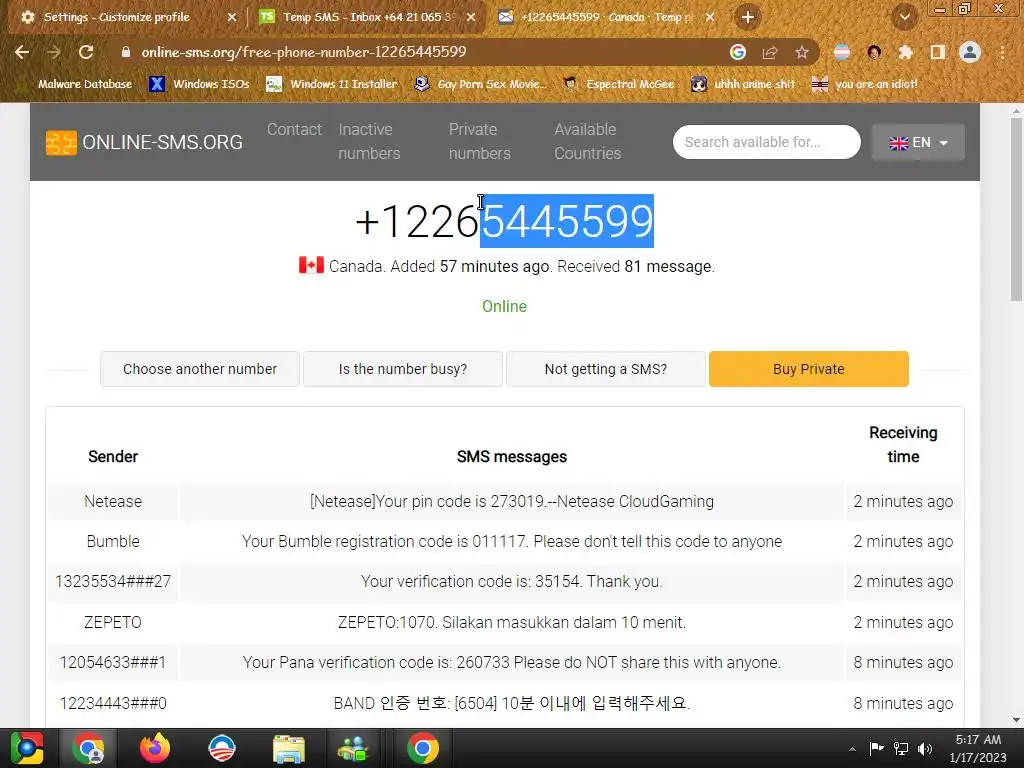Open the Chrome profile avatar
Image resolution: width=1024 pixels, height=768 pixels.
(x=970, y=52)
